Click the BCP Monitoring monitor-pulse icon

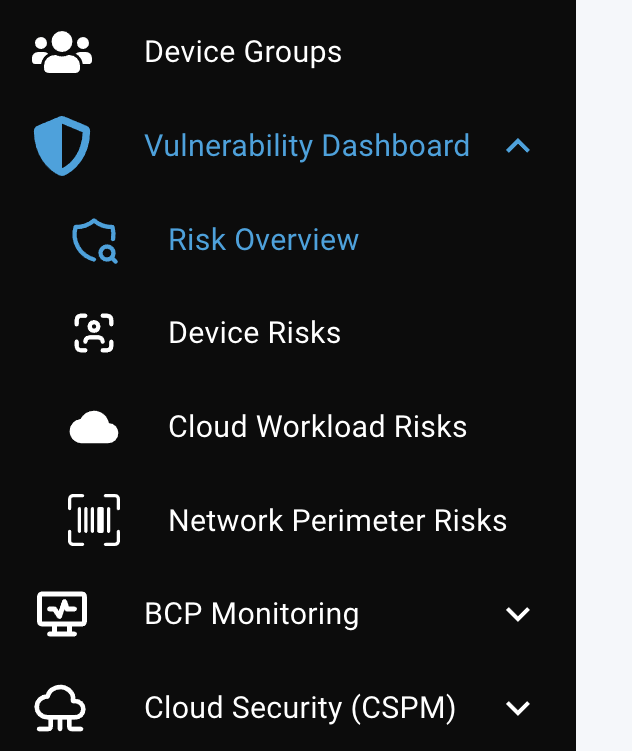62,614
